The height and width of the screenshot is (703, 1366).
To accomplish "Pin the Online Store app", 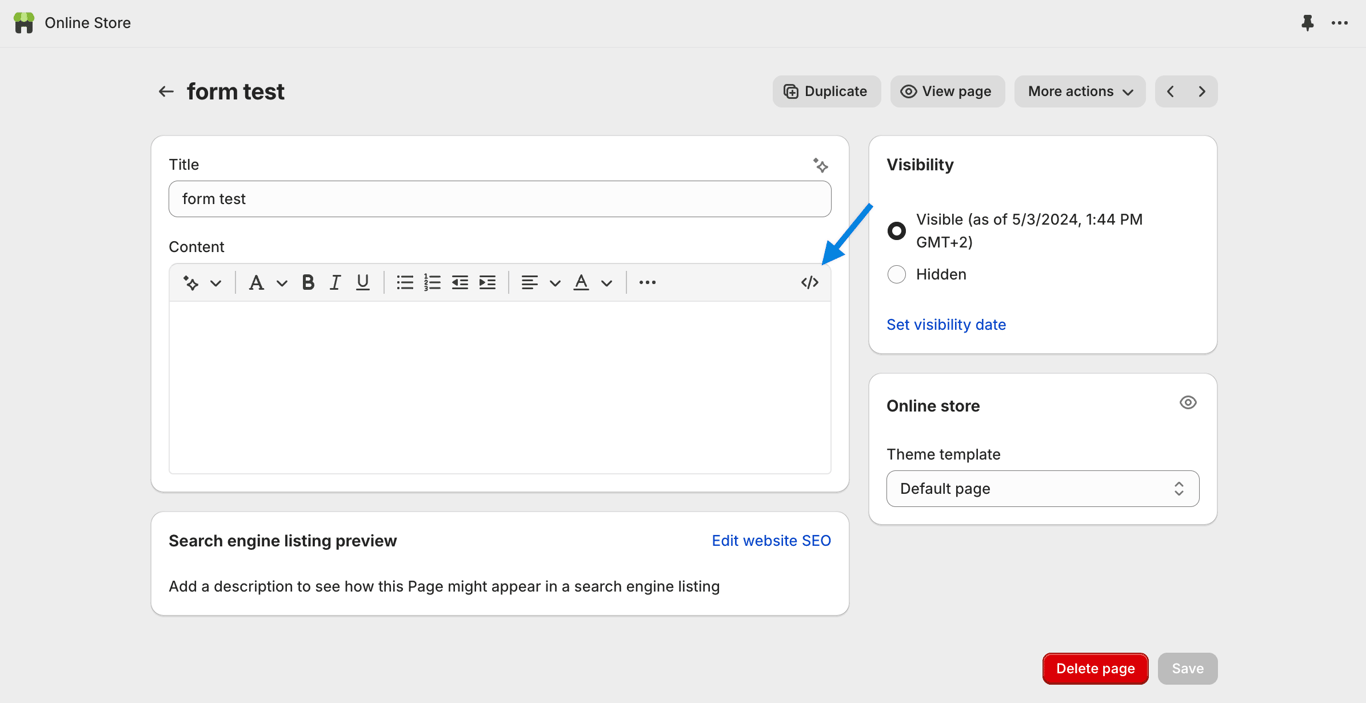I will point(1307,23).
